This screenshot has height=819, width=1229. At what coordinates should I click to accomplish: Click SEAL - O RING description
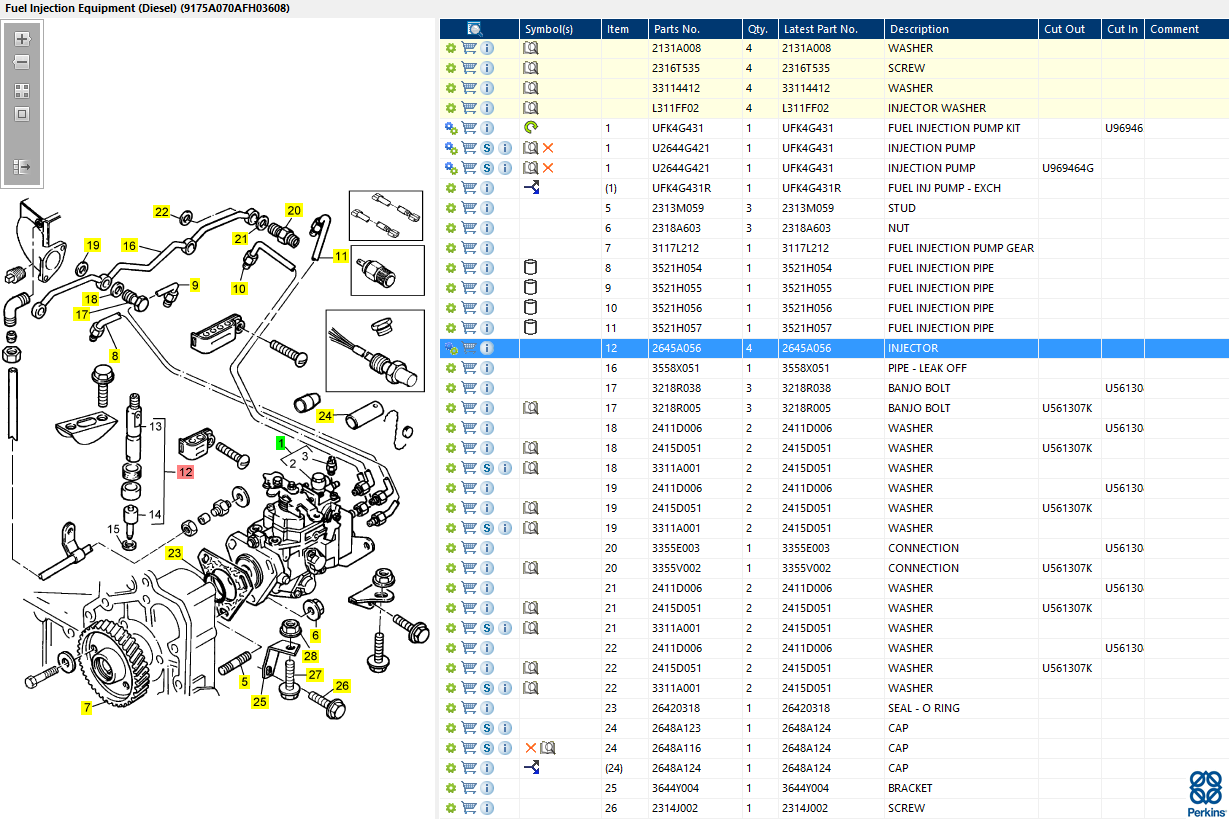click(923, 708)
